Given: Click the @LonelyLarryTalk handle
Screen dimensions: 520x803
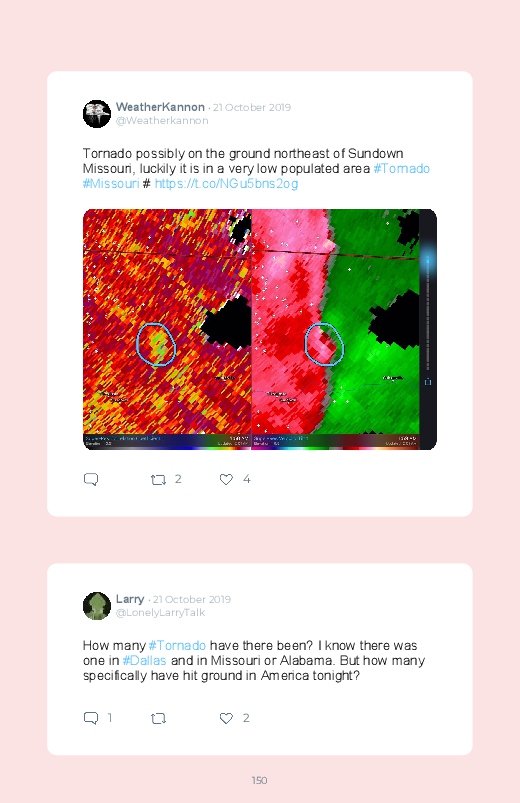Looking at the screenshot, I should click(x=160, y=612).
